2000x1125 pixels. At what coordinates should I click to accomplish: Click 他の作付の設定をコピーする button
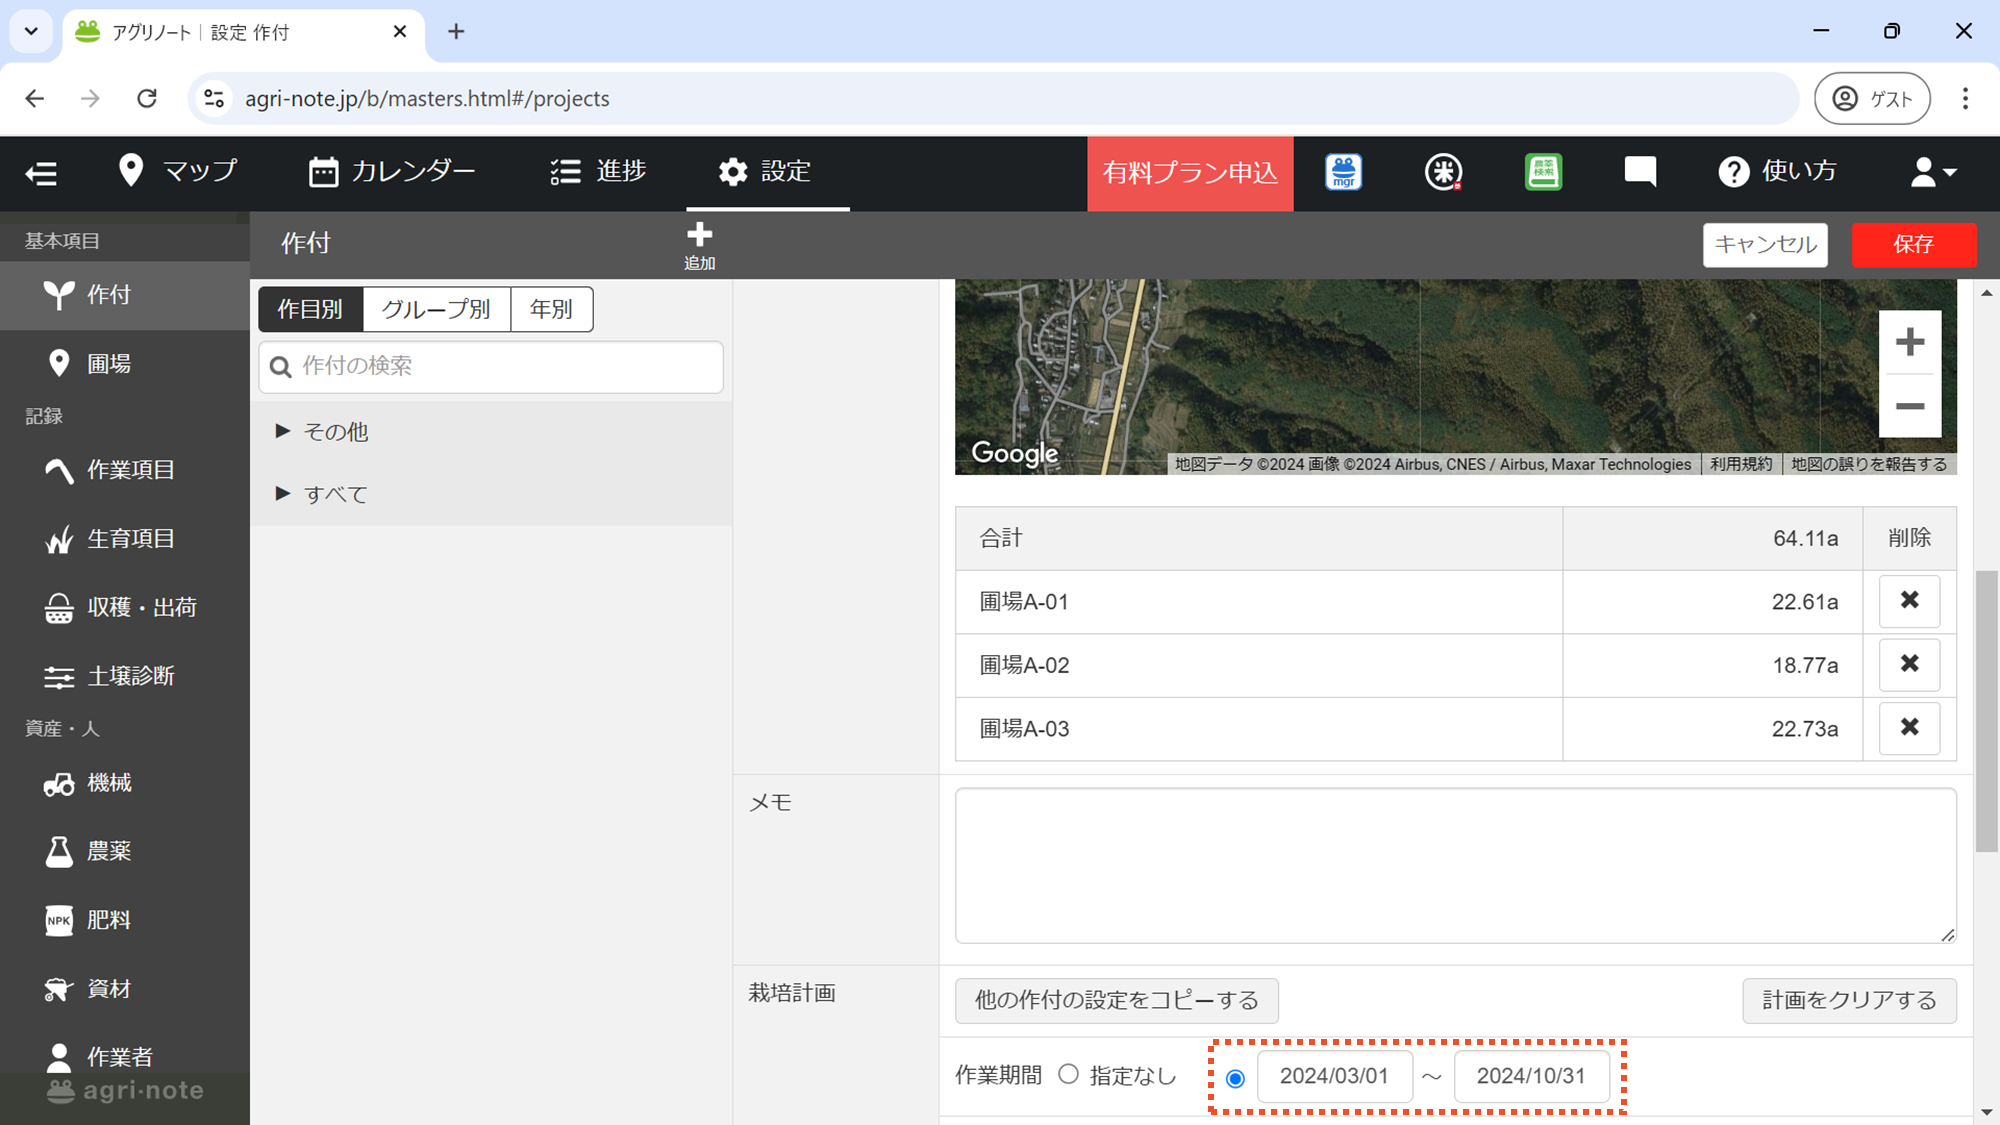pyautogui.click(x=1116, y=1000)
